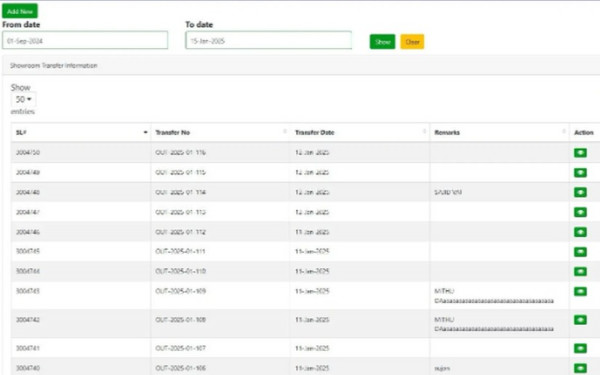Viewport: 600px width, 375px height.
Task: View details of transfer OUT-2025-01-110
Action: tap(580, 271)
